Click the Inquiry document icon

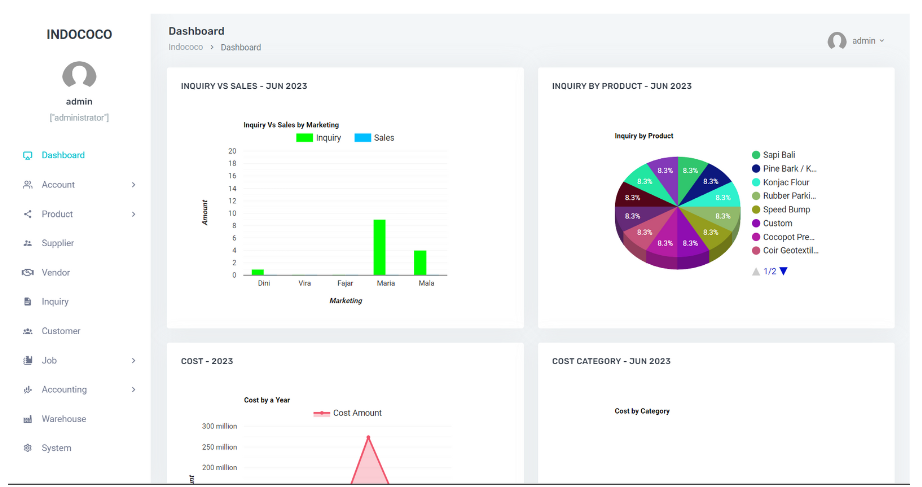click(x=28, y=302)
